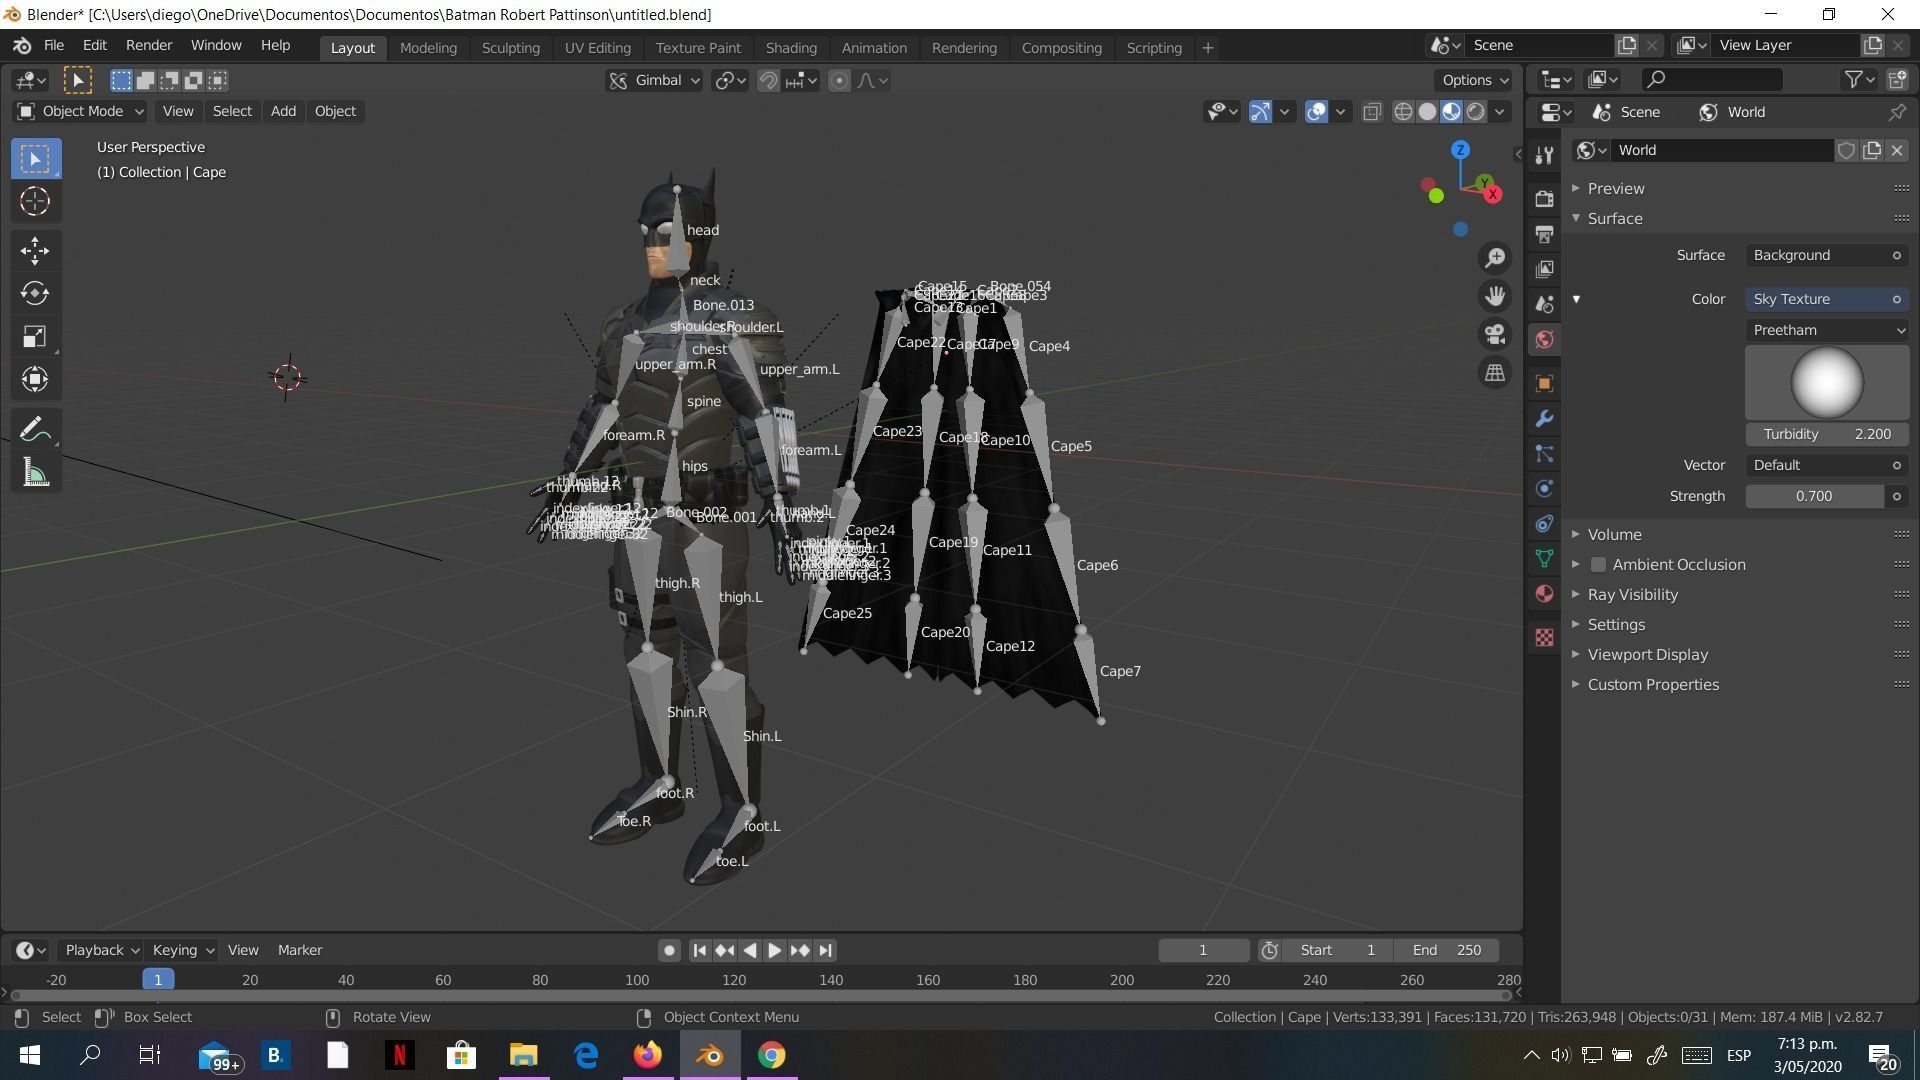Screen dimensions: 1920x1080
Task: Click the Sky Texture color button
Action: coord(1827,299)
